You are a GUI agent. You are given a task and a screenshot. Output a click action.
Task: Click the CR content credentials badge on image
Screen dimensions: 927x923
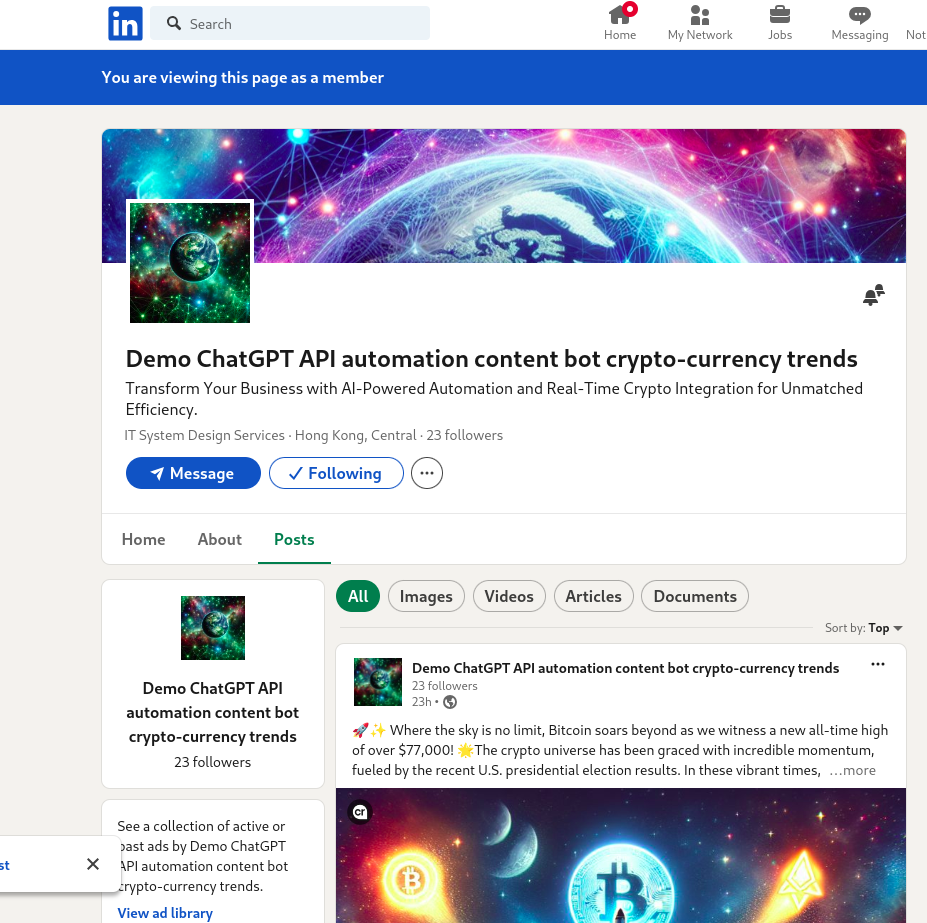361,812
